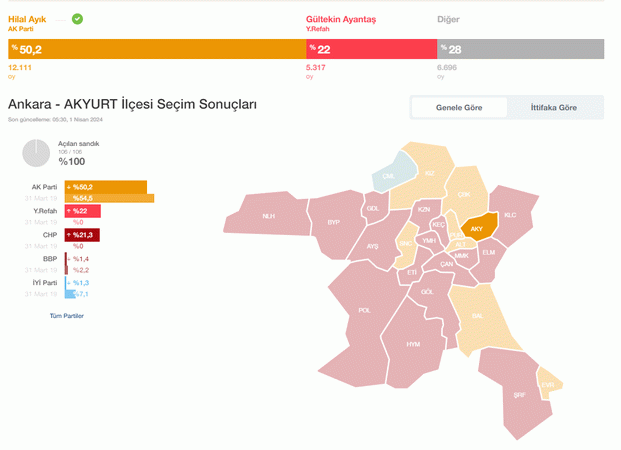This screenshot has height=450, width=621.
Task: Select the highlighted AKY district on map
Action: 478,227
